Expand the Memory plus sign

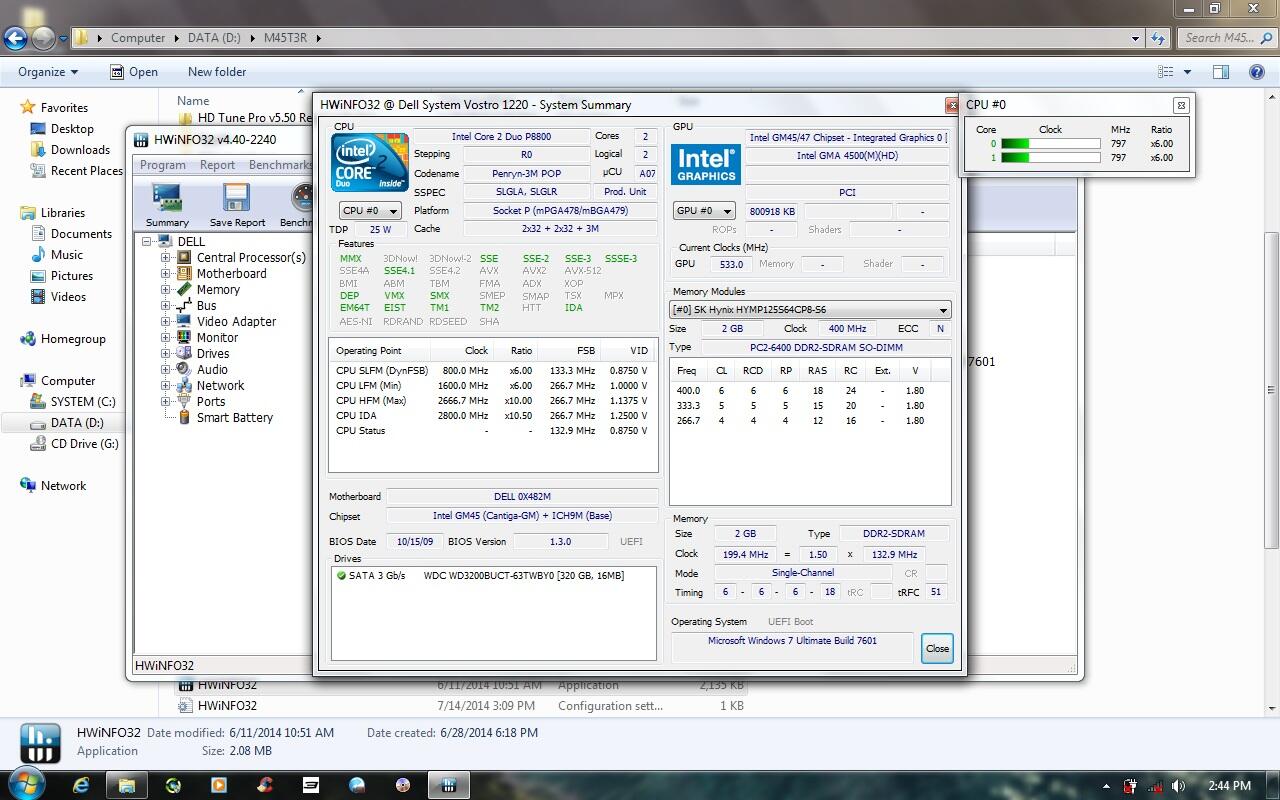[166, 289]
